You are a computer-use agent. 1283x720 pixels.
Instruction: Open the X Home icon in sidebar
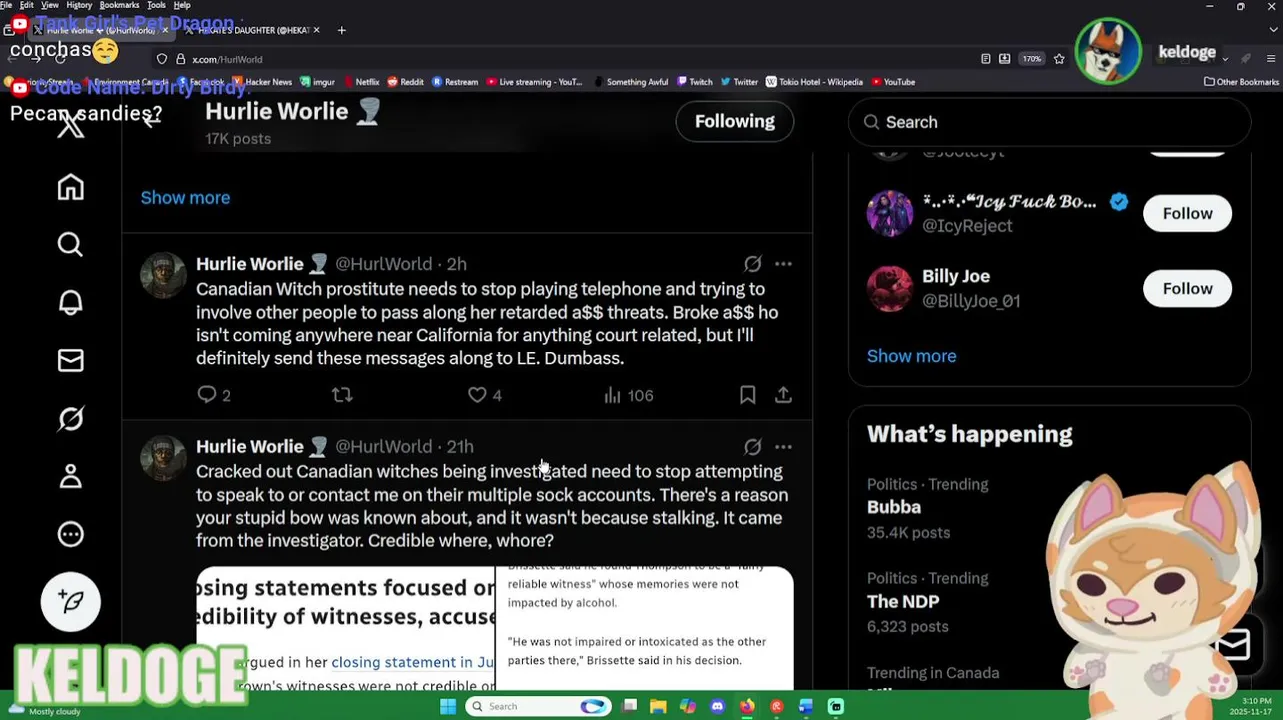point(70,187)
